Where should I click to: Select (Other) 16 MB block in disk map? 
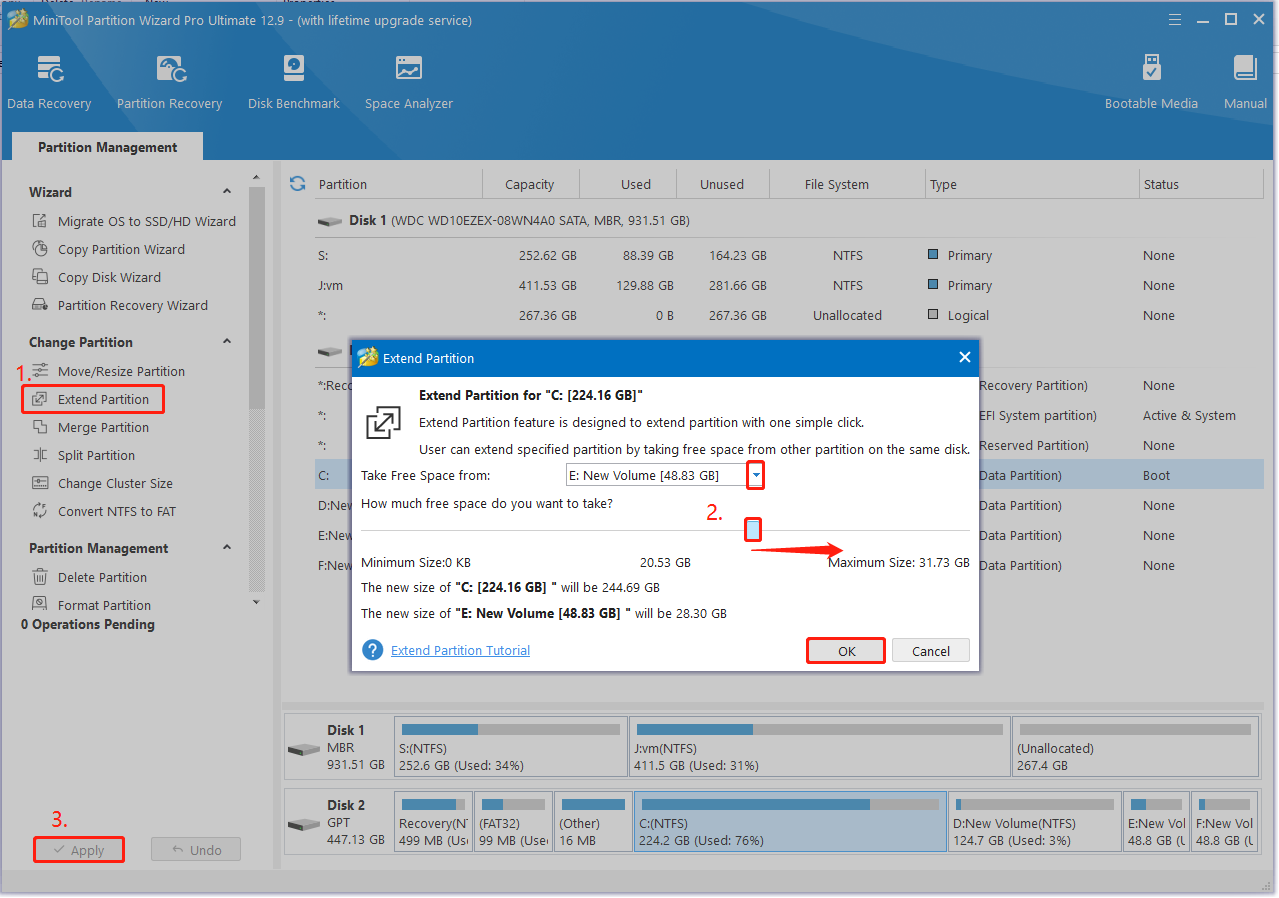pos(593,822)
